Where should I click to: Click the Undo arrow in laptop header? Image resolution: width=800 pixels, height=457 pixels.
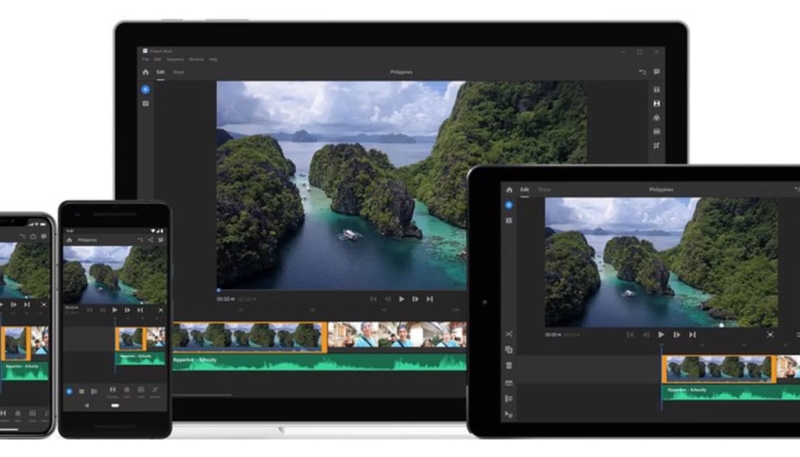642,73
